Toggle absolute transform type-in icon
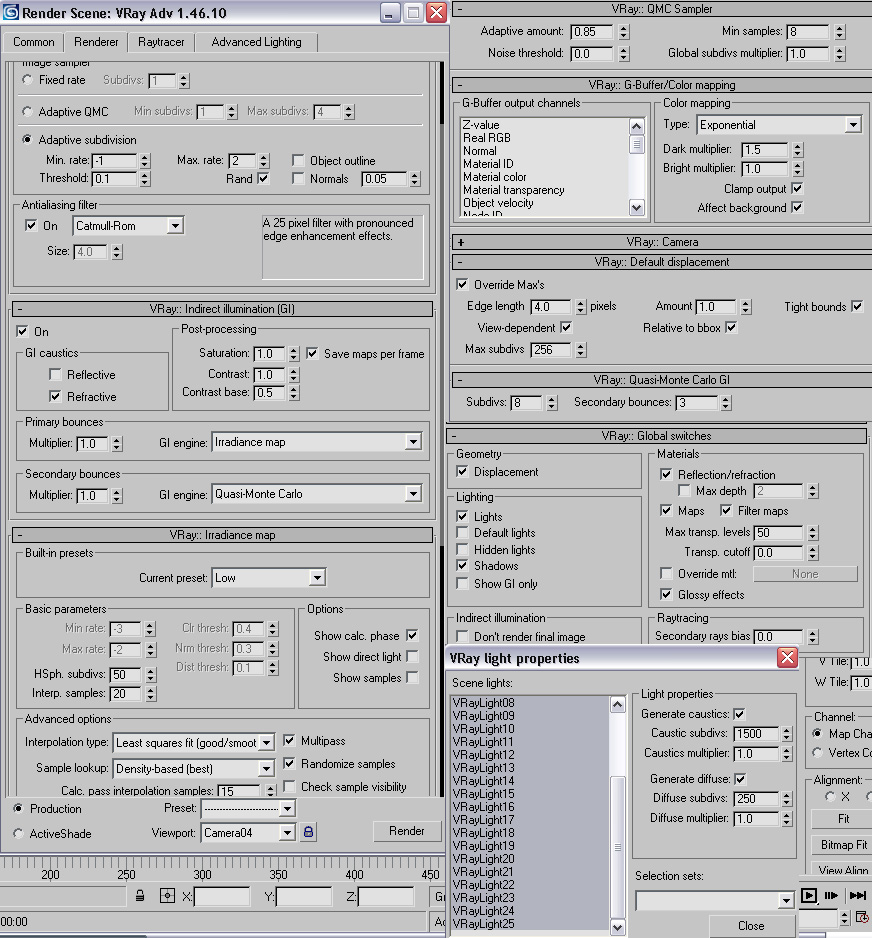Viewport: 872px width, 938px height. click(167, 896)
